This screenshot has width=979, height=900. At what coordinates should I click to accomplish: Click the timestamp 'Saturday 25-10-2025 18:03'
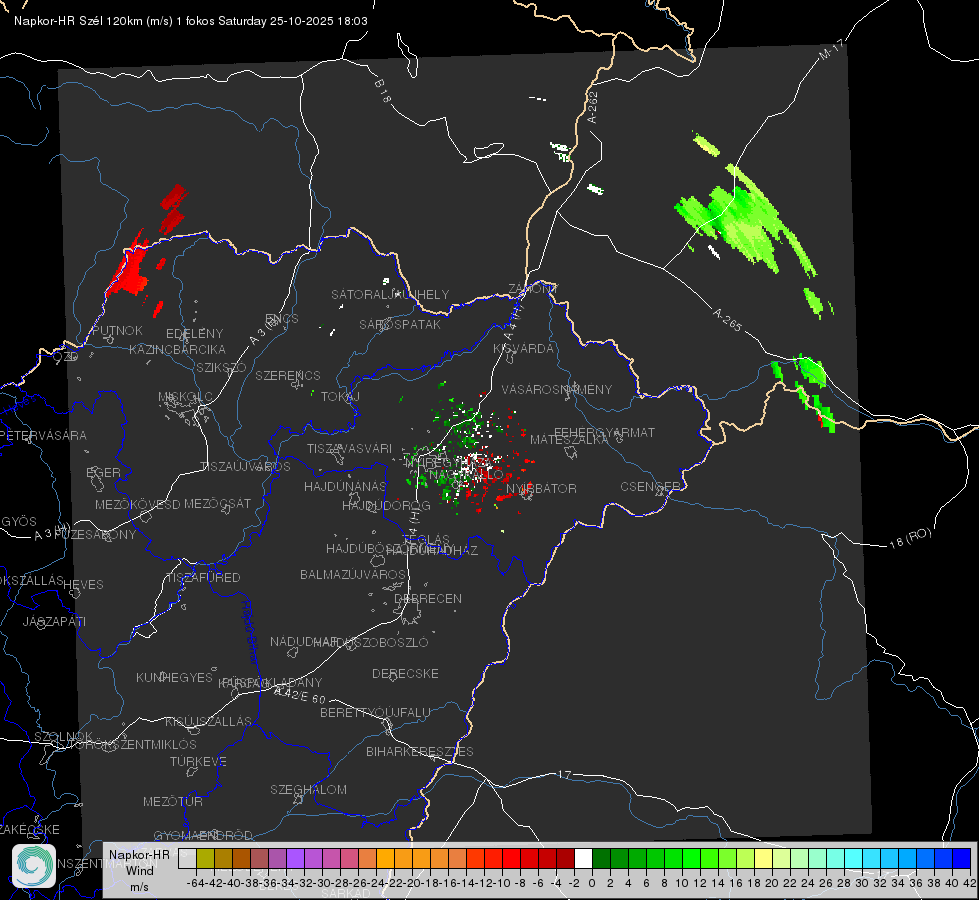[293, 21]
